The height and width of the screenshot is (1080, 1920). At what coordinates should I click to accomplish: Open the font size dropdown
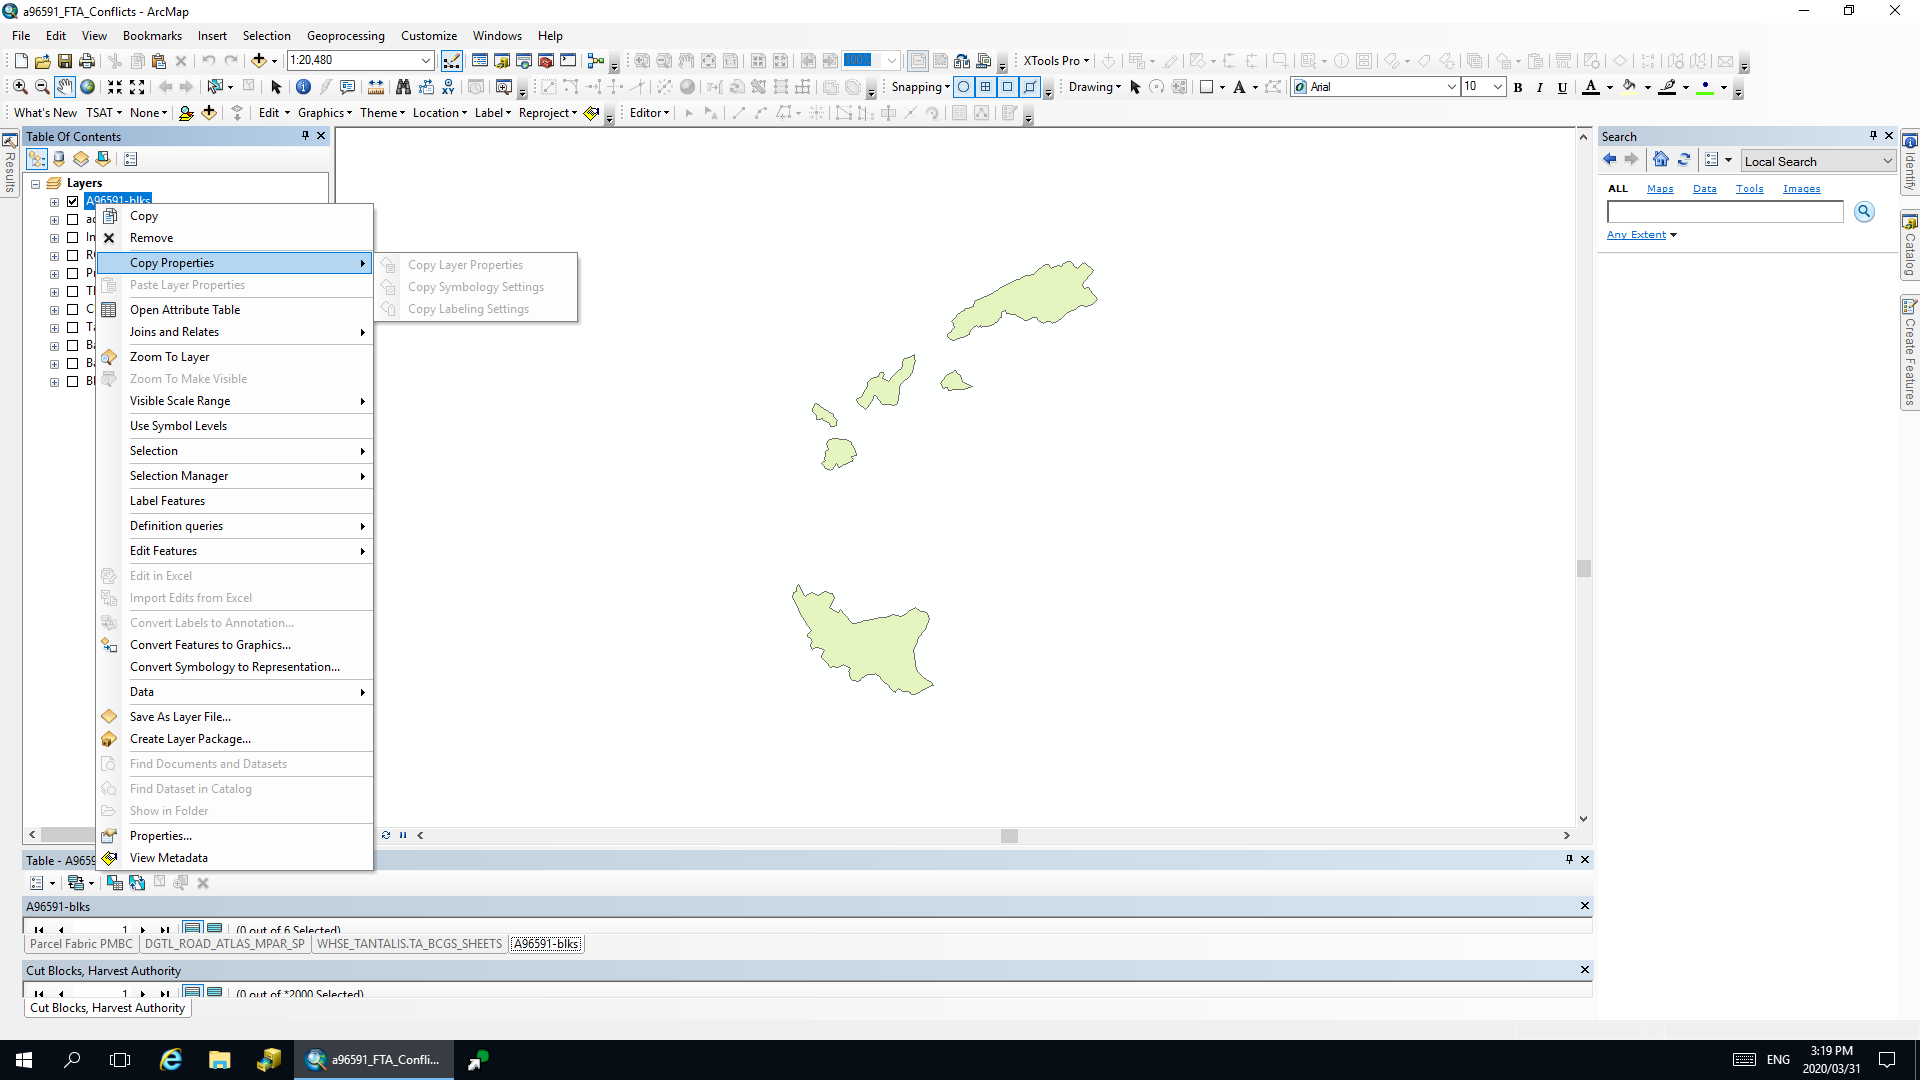tap(1497, 87)
